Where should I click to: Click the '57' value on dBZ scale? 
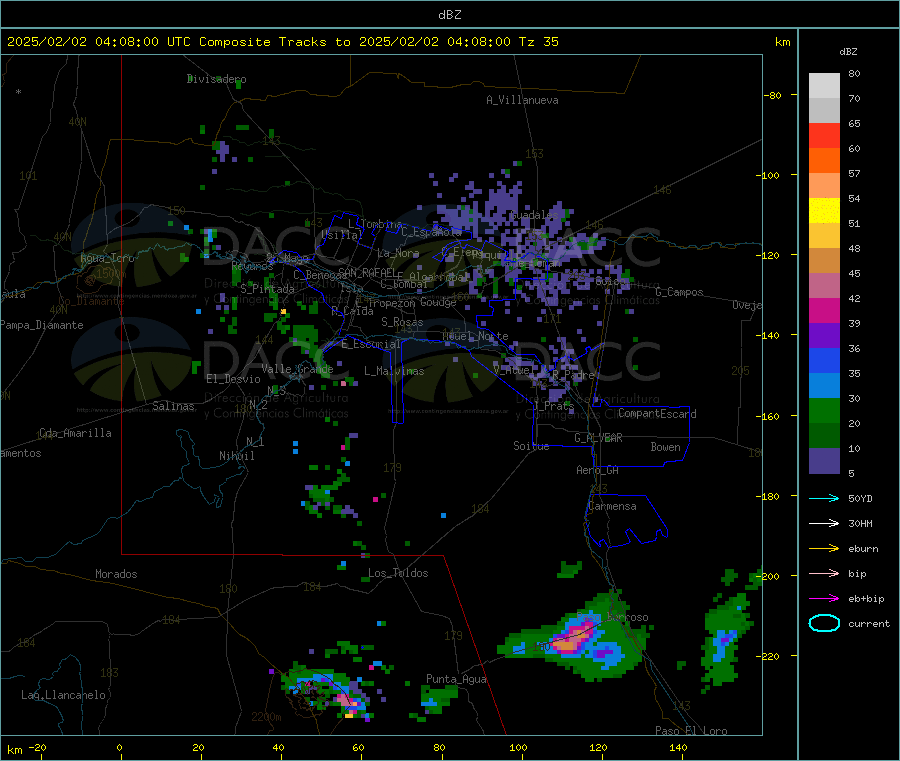coord(854,173)
